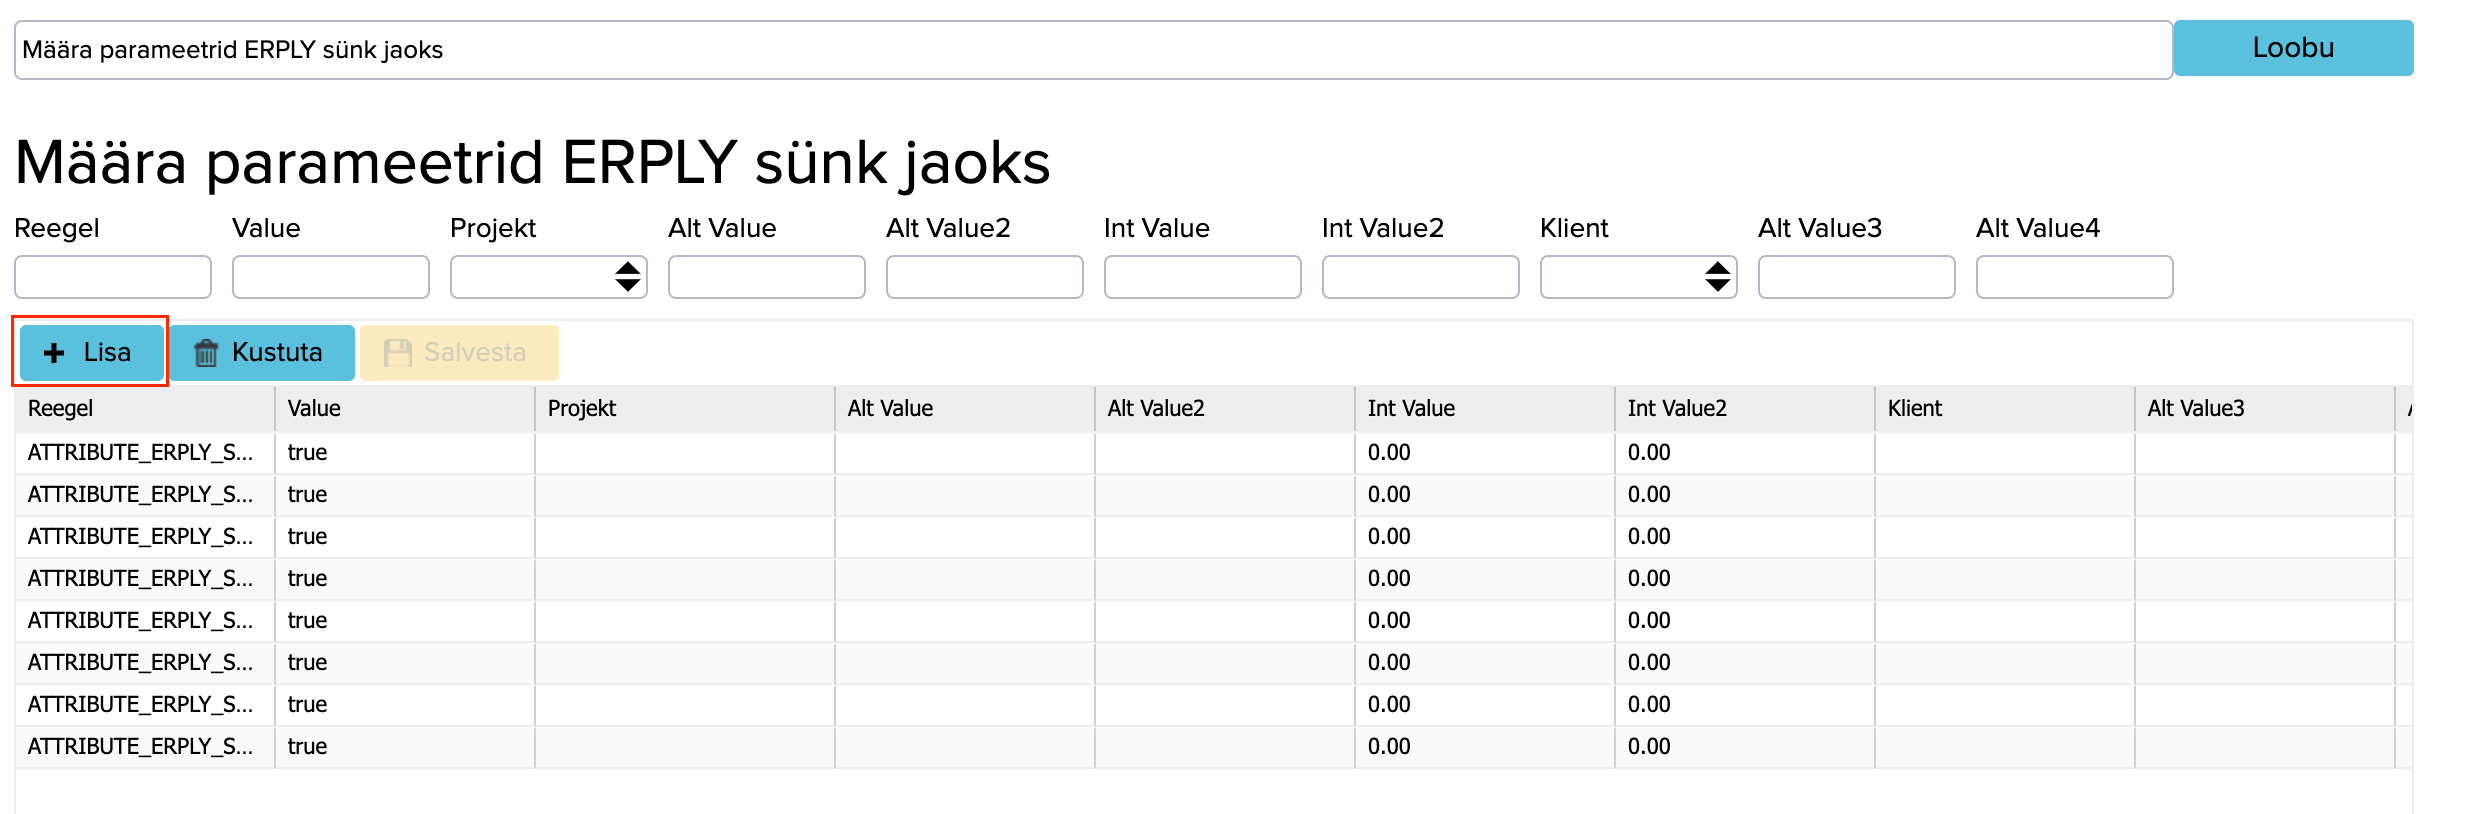2484x814 pixels.
Task: Select the Int Value filter field
Action: pos(1203,277)
